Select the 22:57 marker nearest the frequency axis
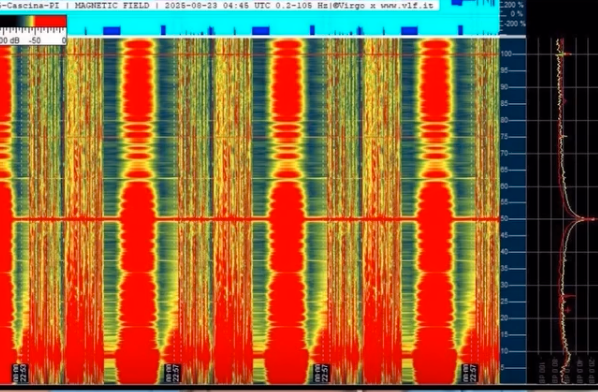Screen dimensions: 598x392 469,374
